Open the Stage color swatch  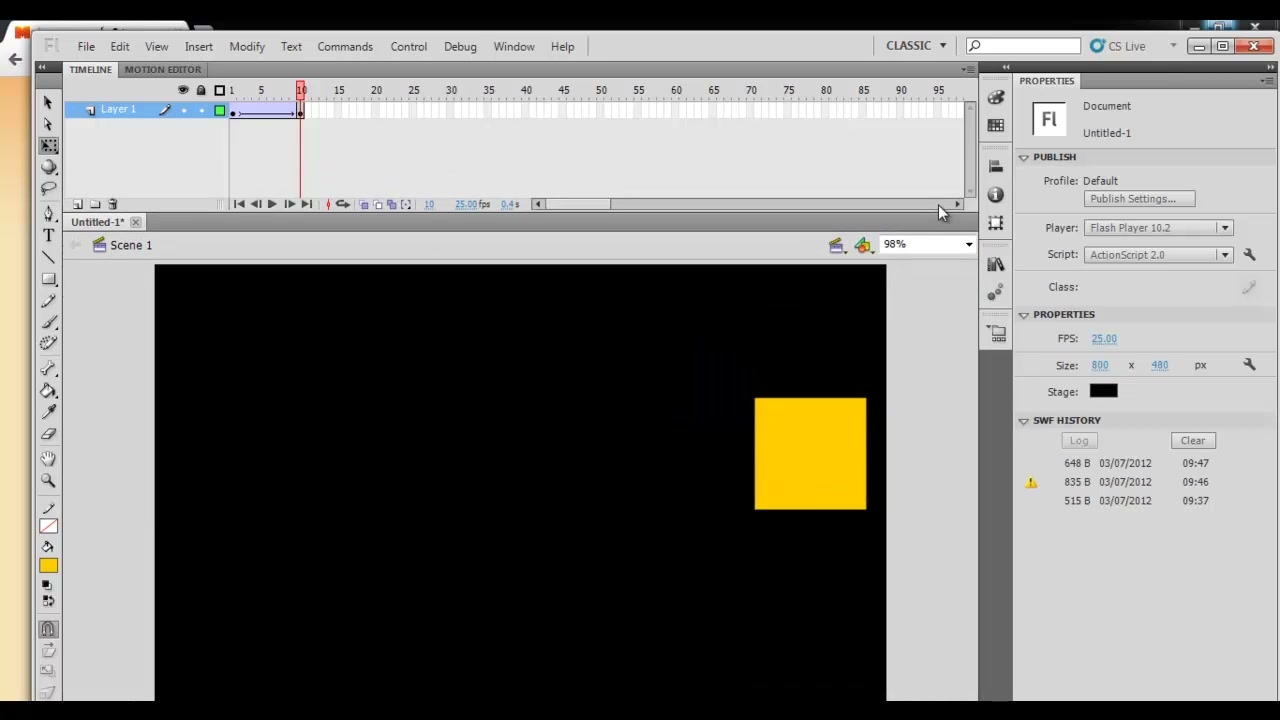click(x=1103, y=391)
